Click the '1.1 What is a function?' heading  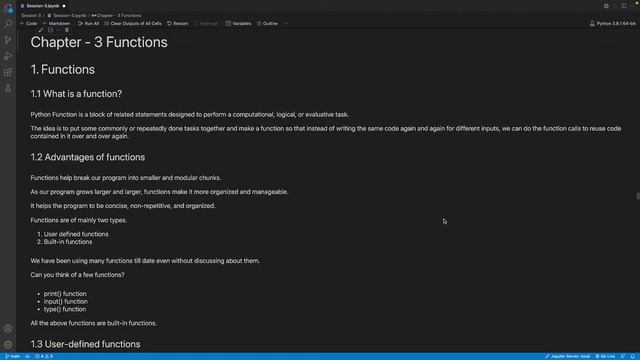[x=76, y=94]
